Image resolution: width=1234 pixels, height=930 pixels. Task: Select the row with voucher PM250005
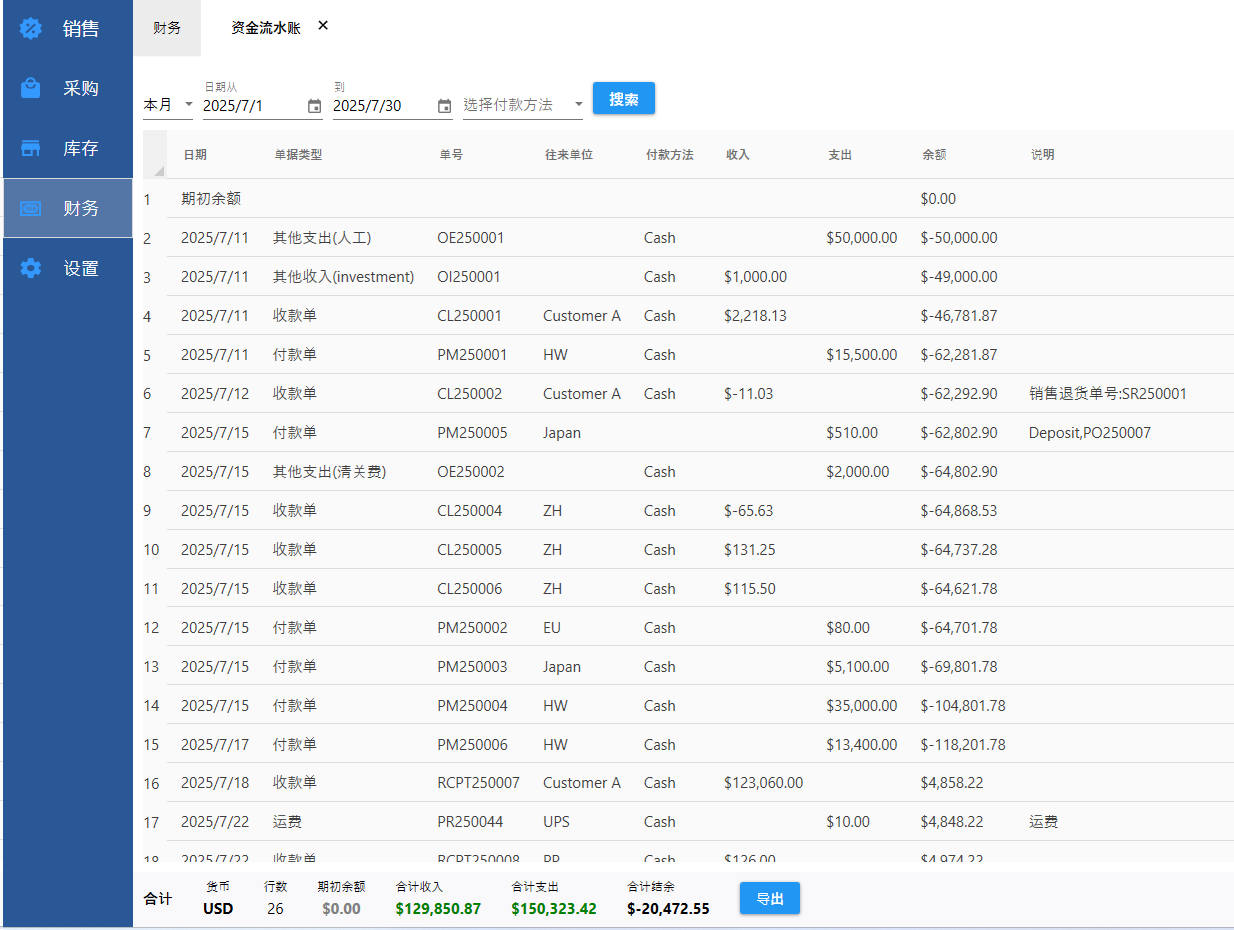[472, 433]
